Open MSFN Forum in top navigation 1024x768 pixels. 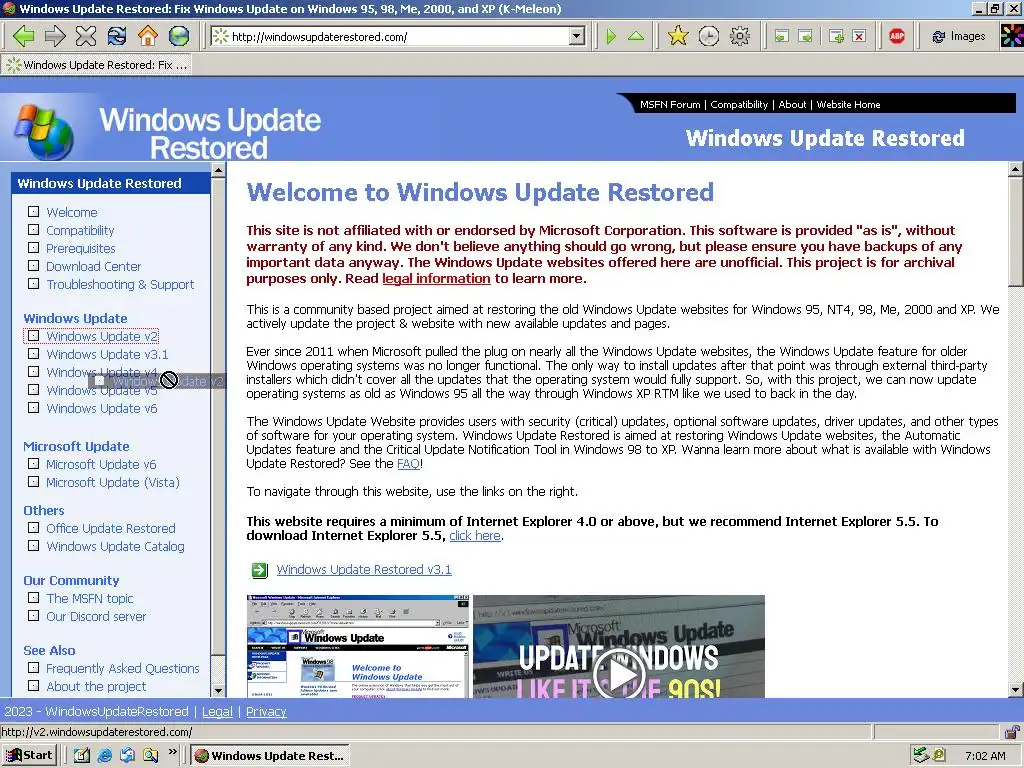[669, 104]
